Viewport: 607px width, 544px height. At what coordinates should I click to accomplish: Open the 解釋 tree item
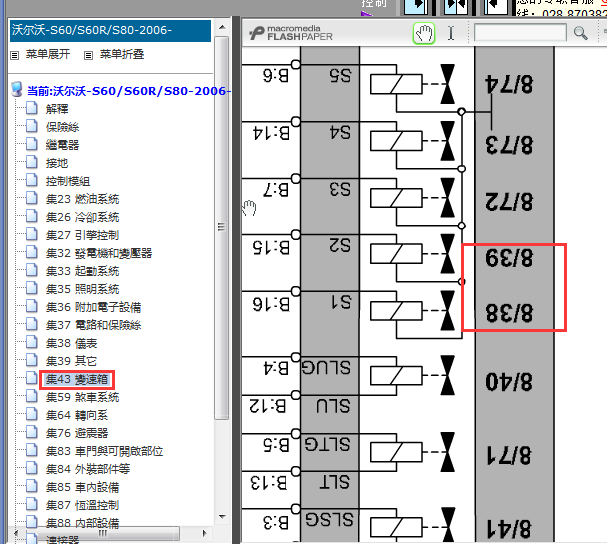coord(57,109)
